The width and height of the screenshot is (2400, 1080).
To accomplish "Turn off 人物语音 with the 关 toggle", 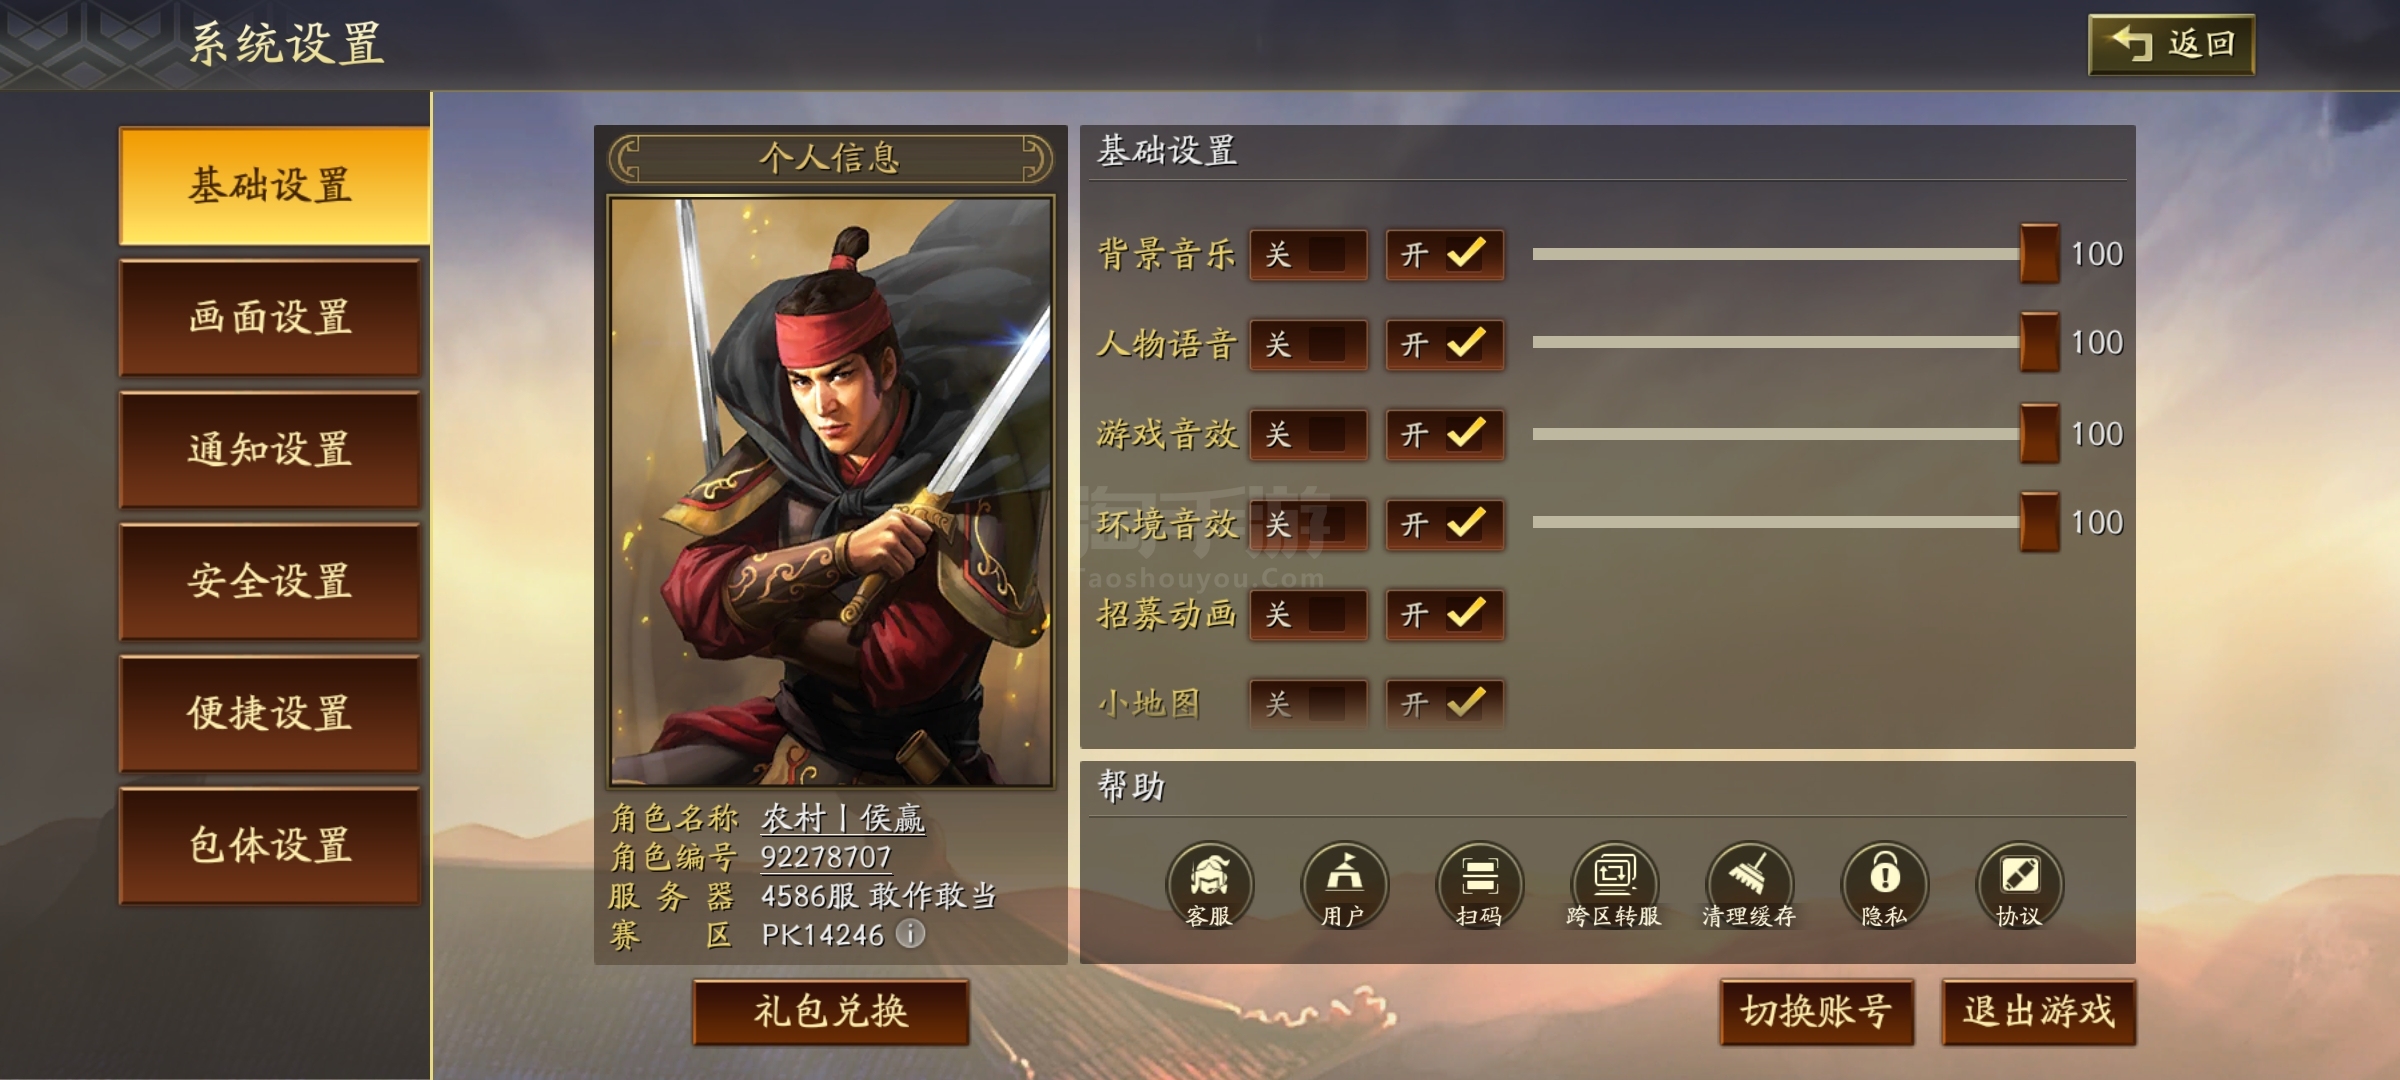I will [1308, 345].
